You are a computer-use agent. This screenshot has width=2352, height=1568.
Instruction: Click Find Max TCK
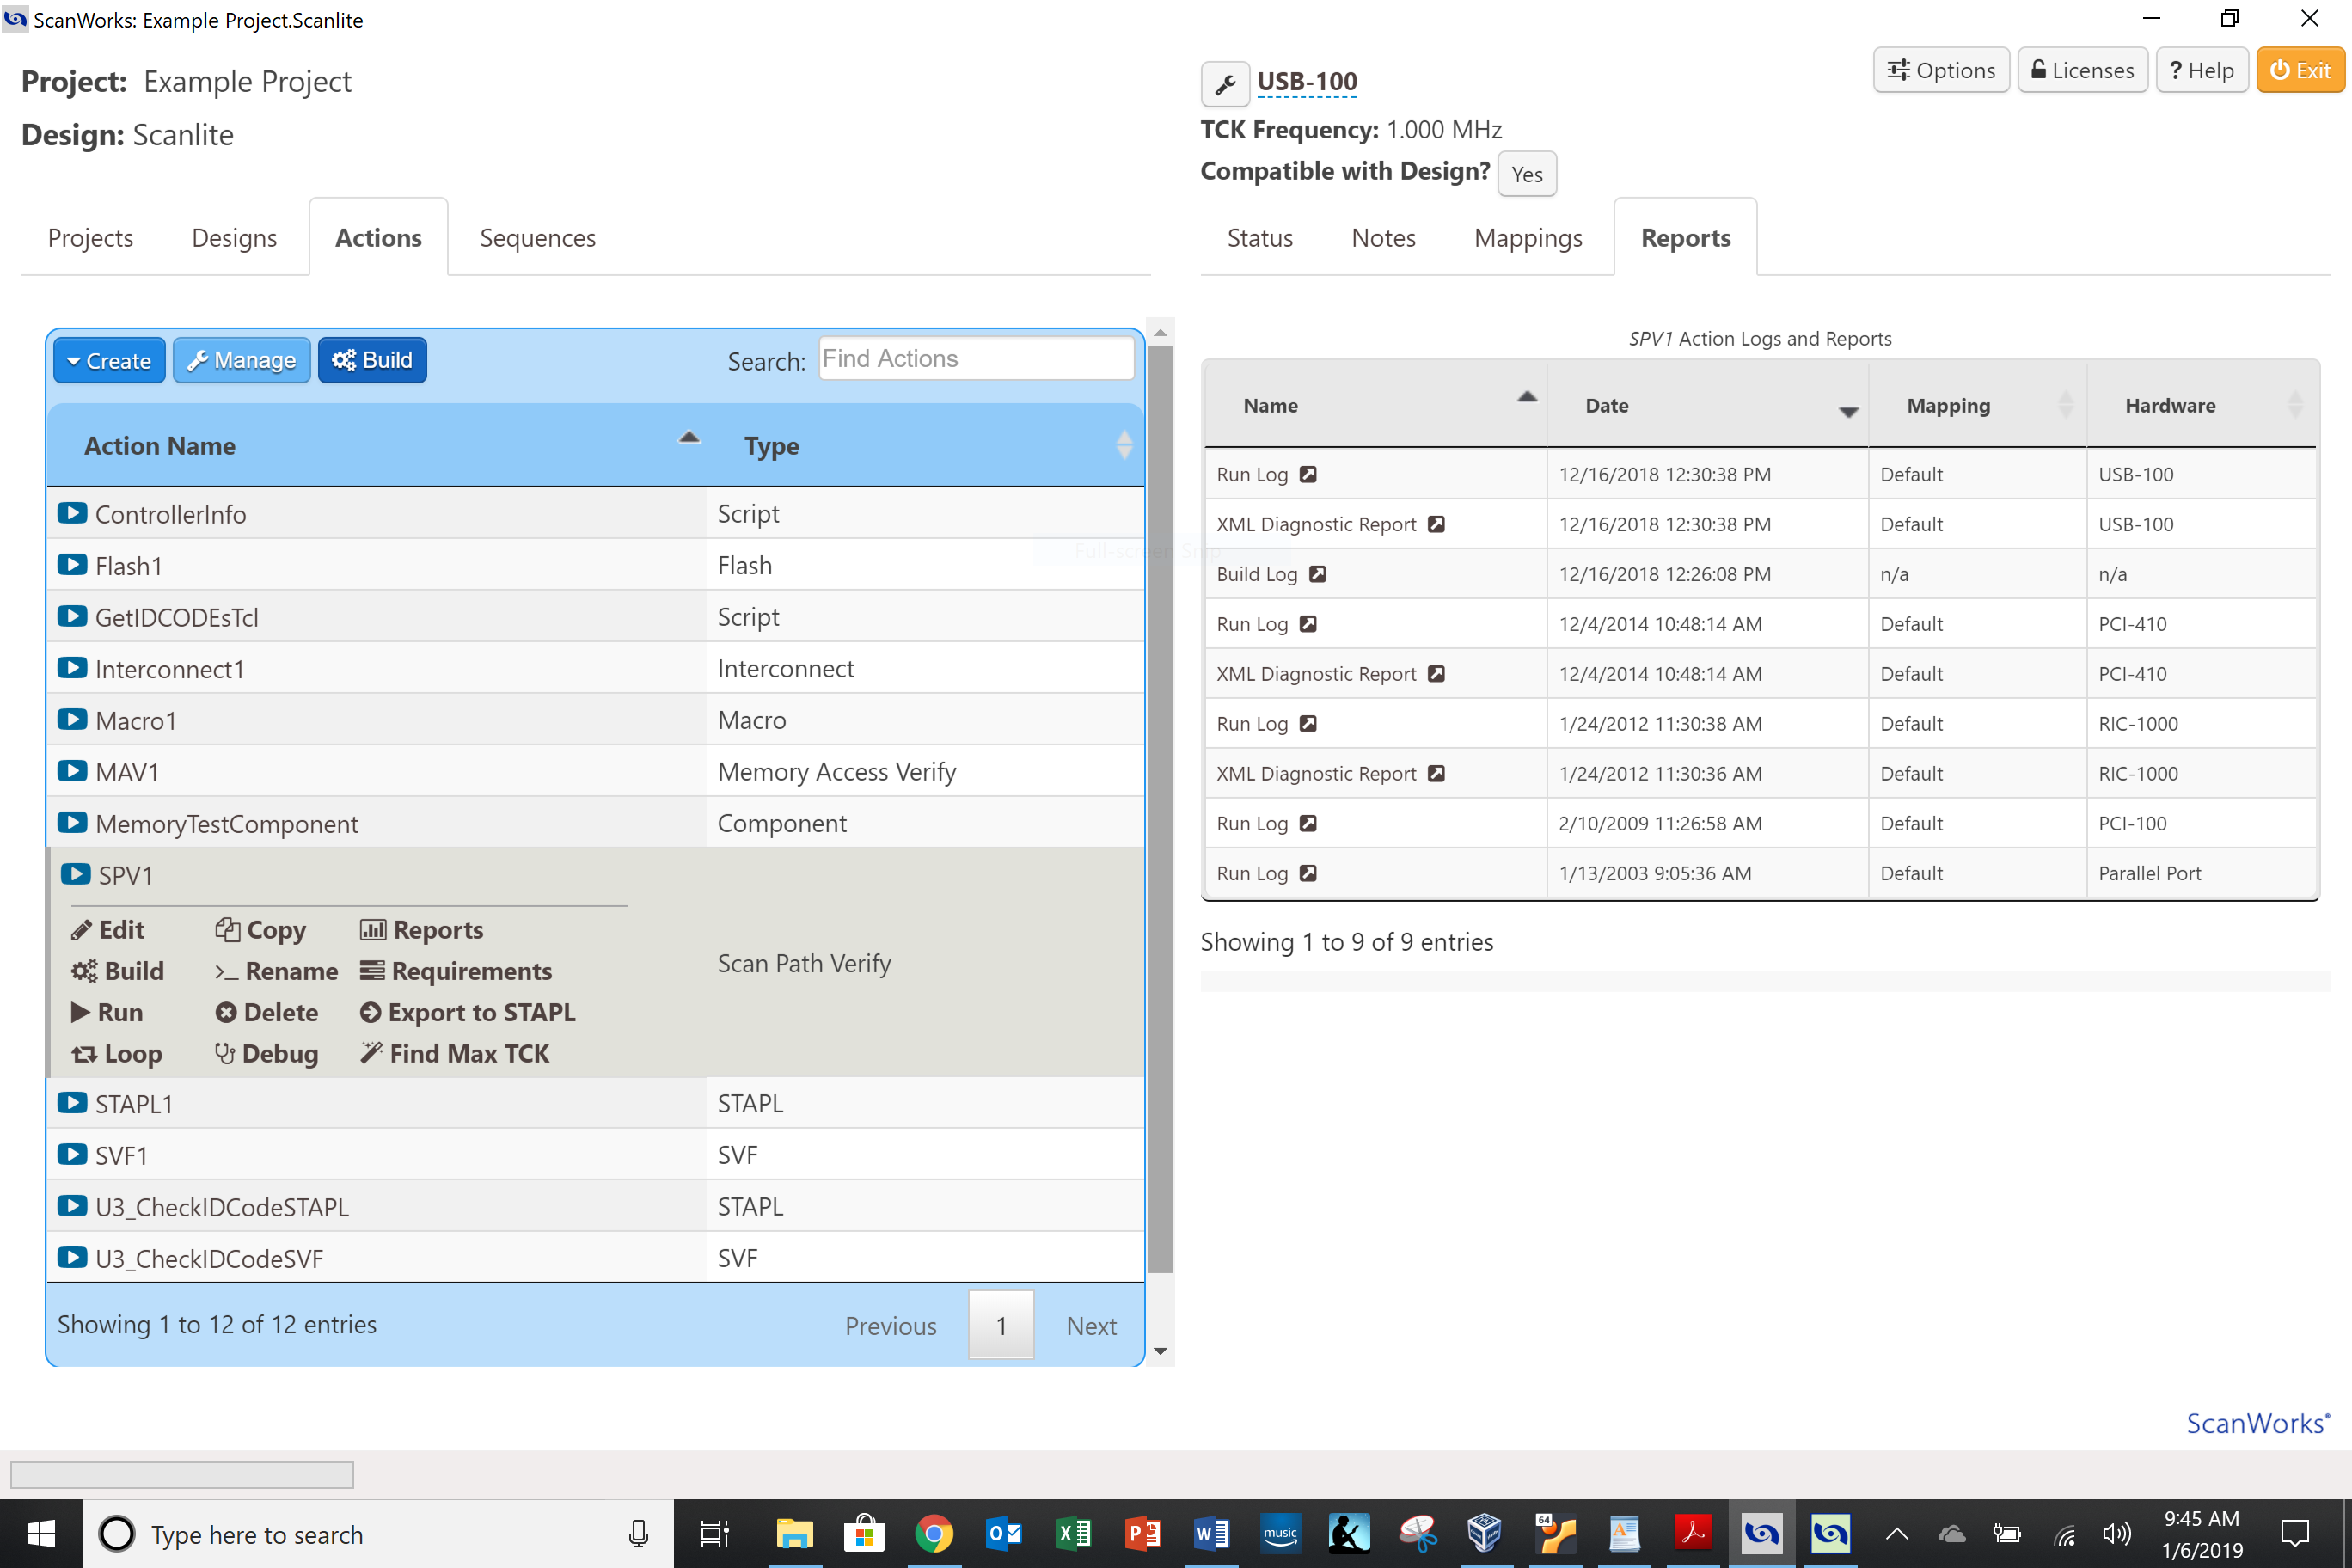[455, 1054]
